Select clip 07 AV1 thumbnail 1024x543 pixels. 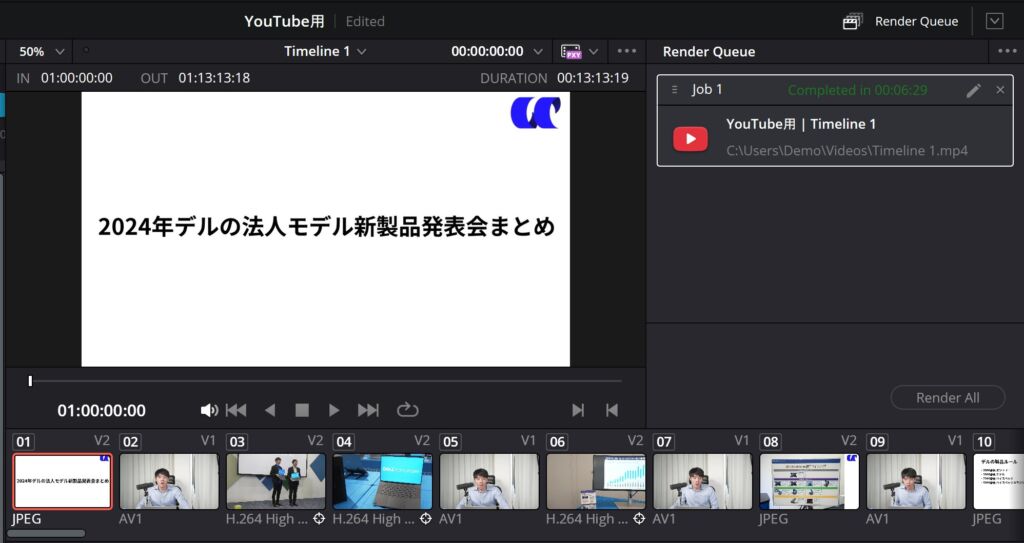click(x=703, y=482)
